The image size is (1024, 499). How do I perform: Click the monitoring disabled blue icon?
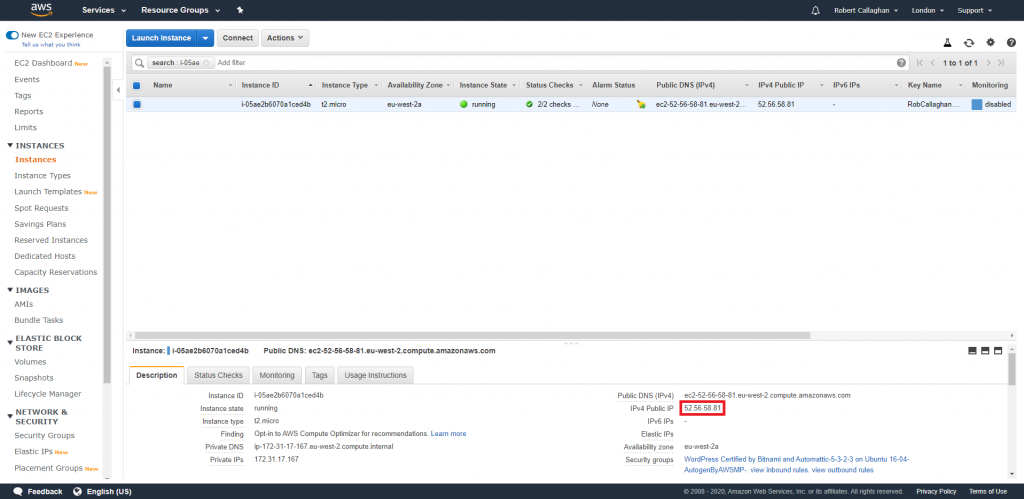pyautogui.click(x=977, y=105)
